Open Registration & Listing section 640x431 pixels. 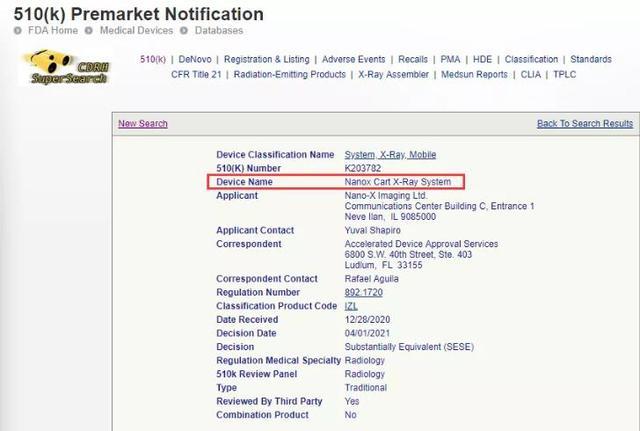(x=266, y=59)
